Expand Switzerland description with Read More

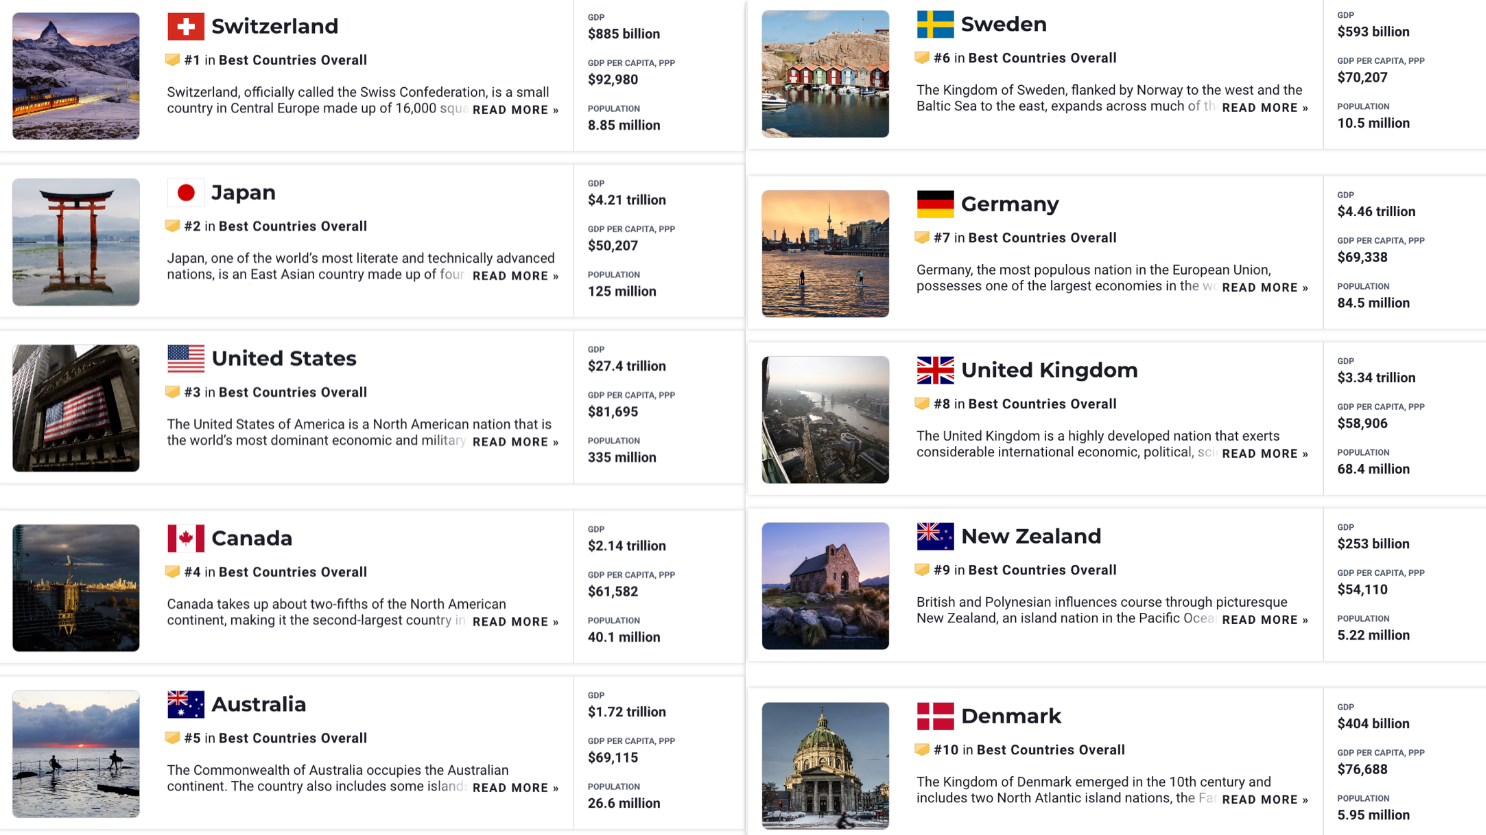click(x=515, y=110)
